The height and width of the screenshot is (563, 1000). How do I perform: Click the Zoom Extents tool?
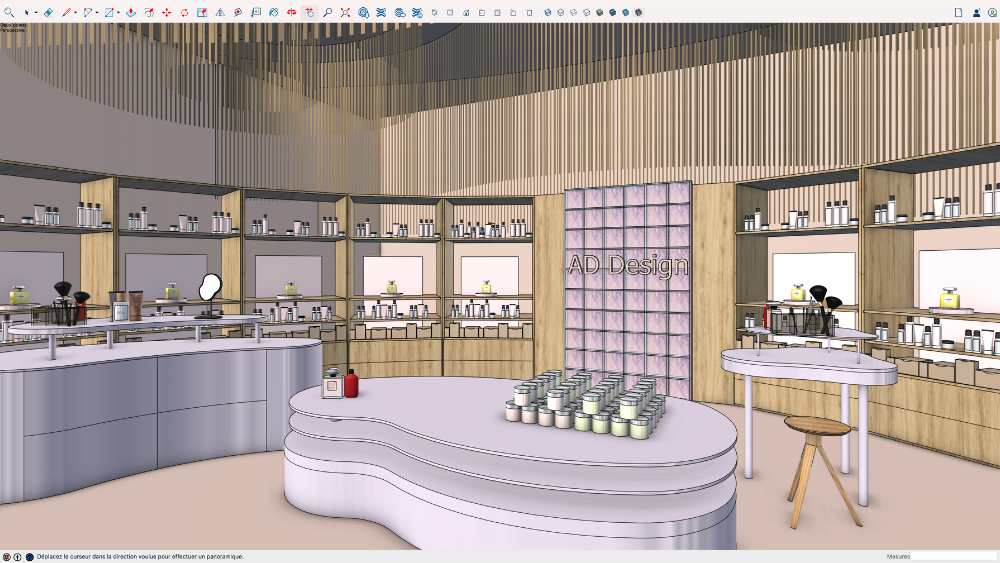(x=345, y=13)
